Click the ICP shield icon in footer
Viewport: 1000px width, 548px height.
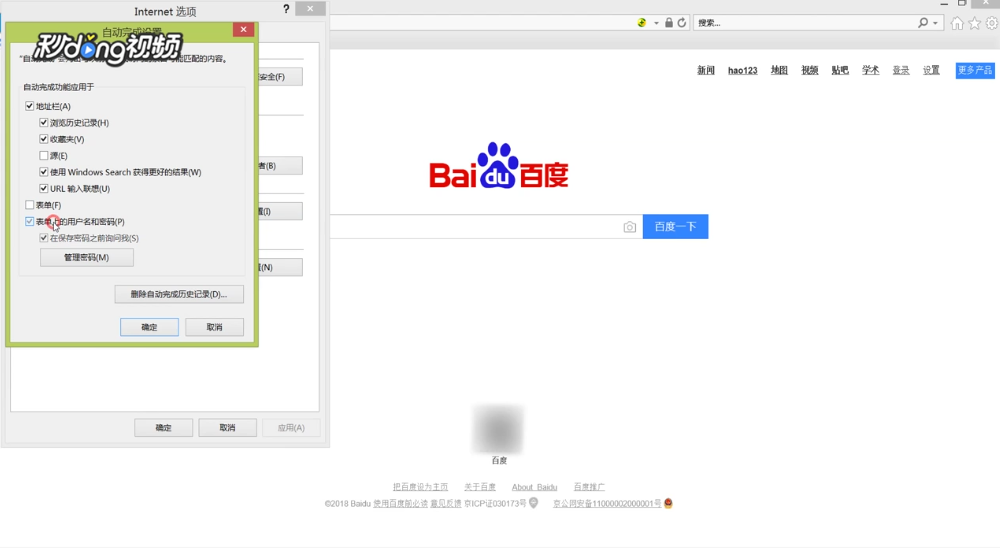click(534, 503)
